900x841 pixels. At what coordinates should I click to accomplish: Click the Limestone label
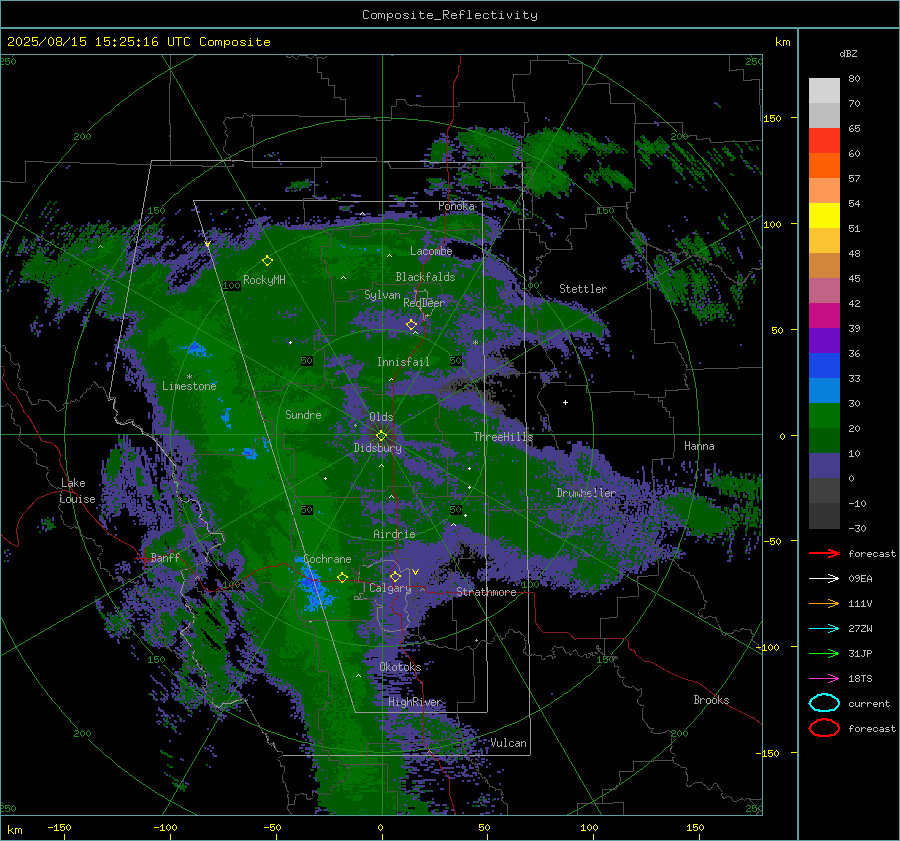189,386
